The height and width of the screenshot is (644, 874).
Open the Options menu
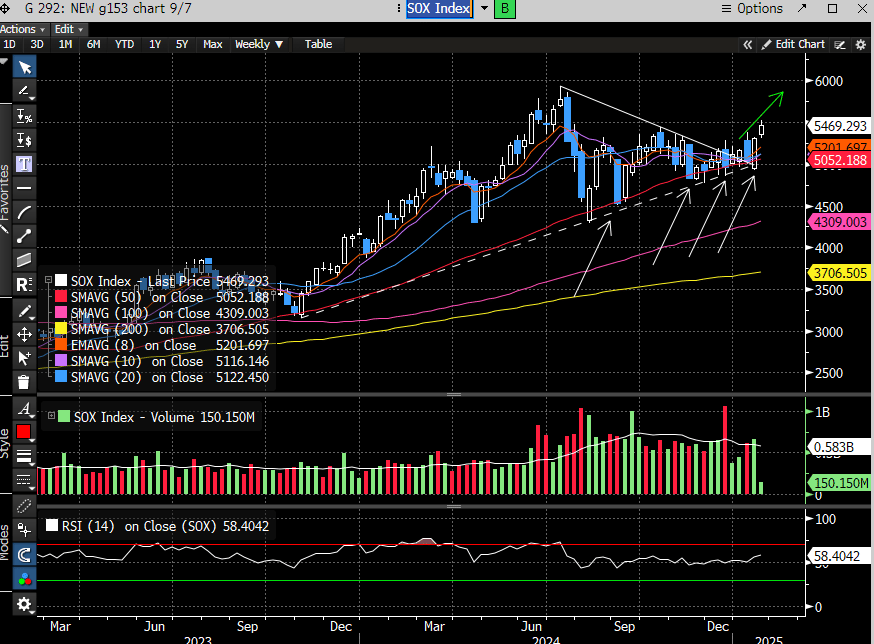coord(752,8)
